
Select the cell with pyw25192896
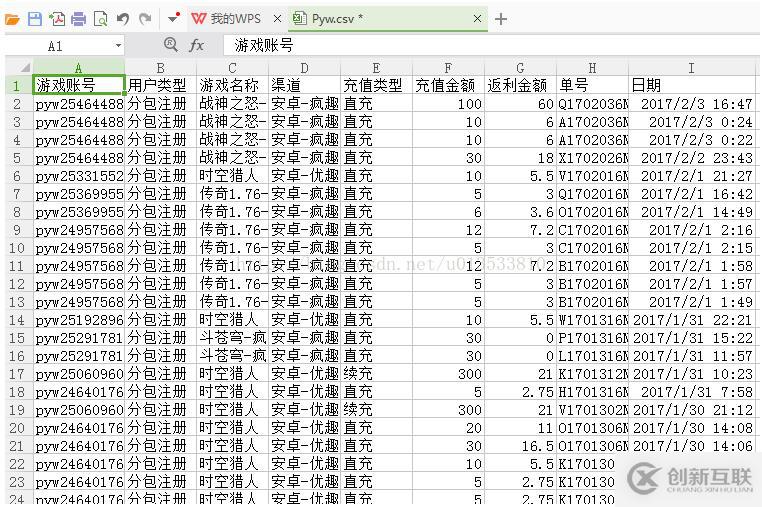click(79, 320)
